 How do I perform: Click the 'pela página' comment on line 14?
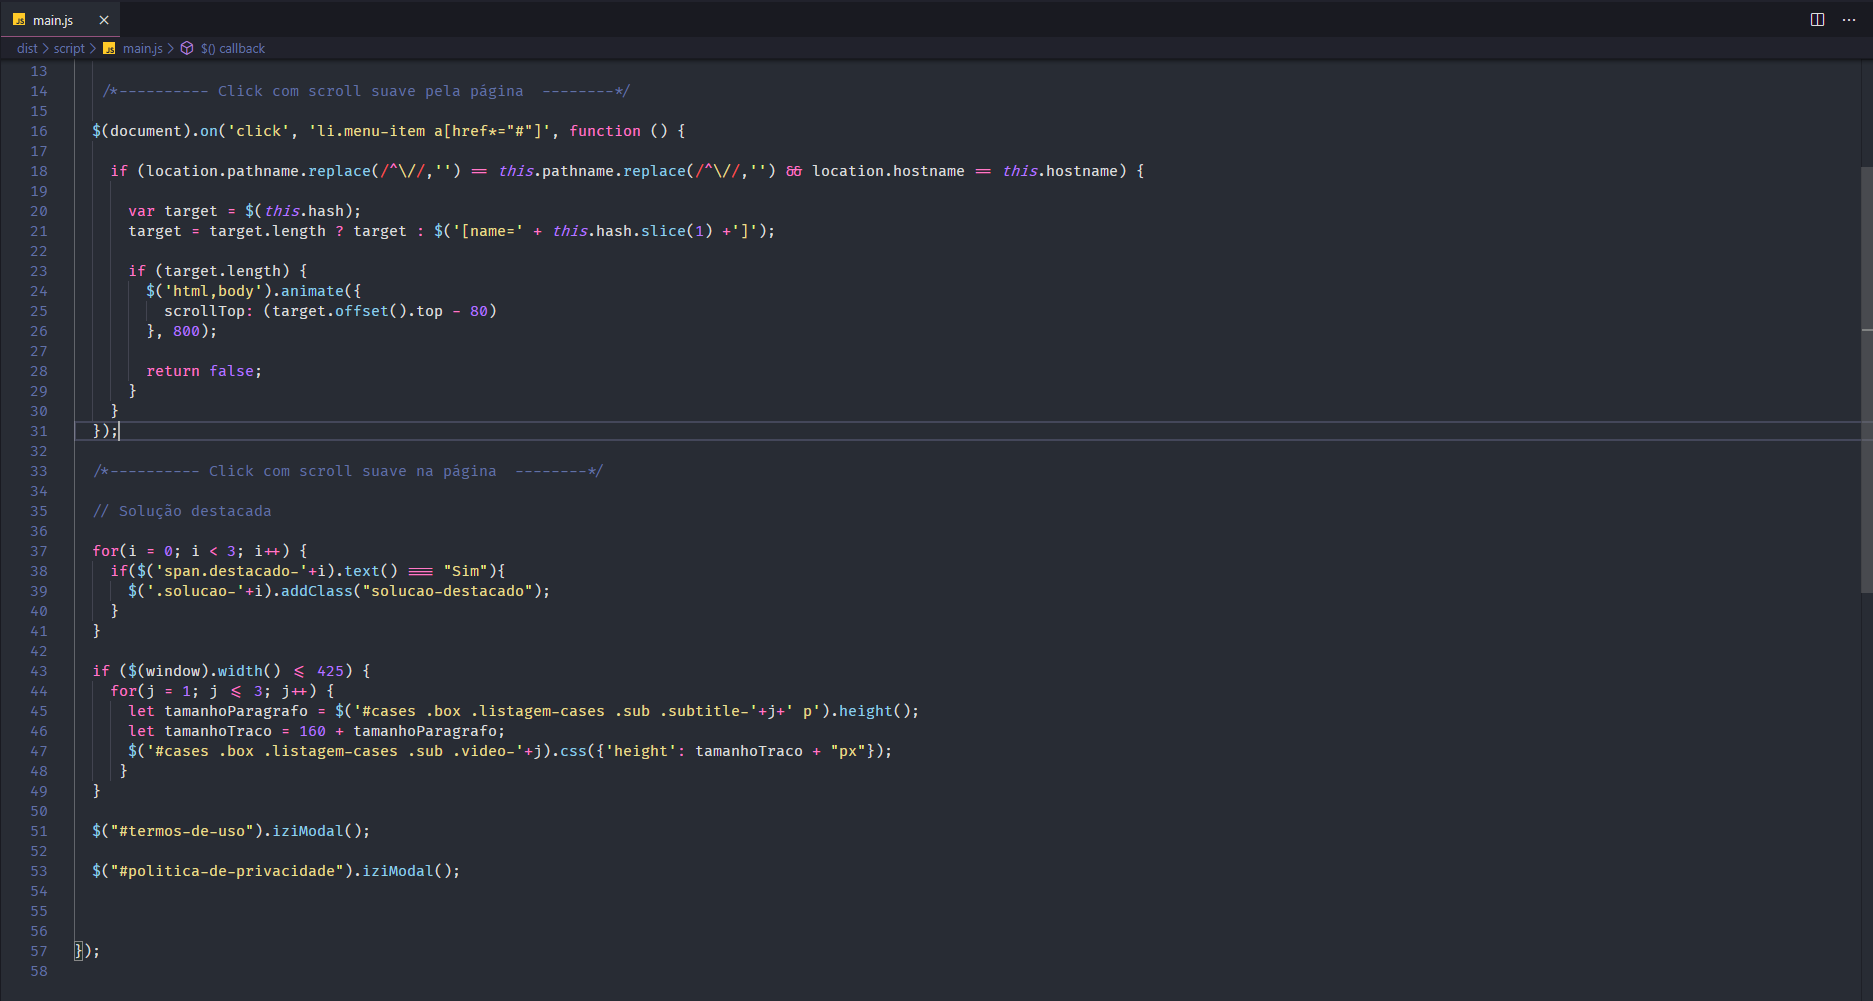474,91
